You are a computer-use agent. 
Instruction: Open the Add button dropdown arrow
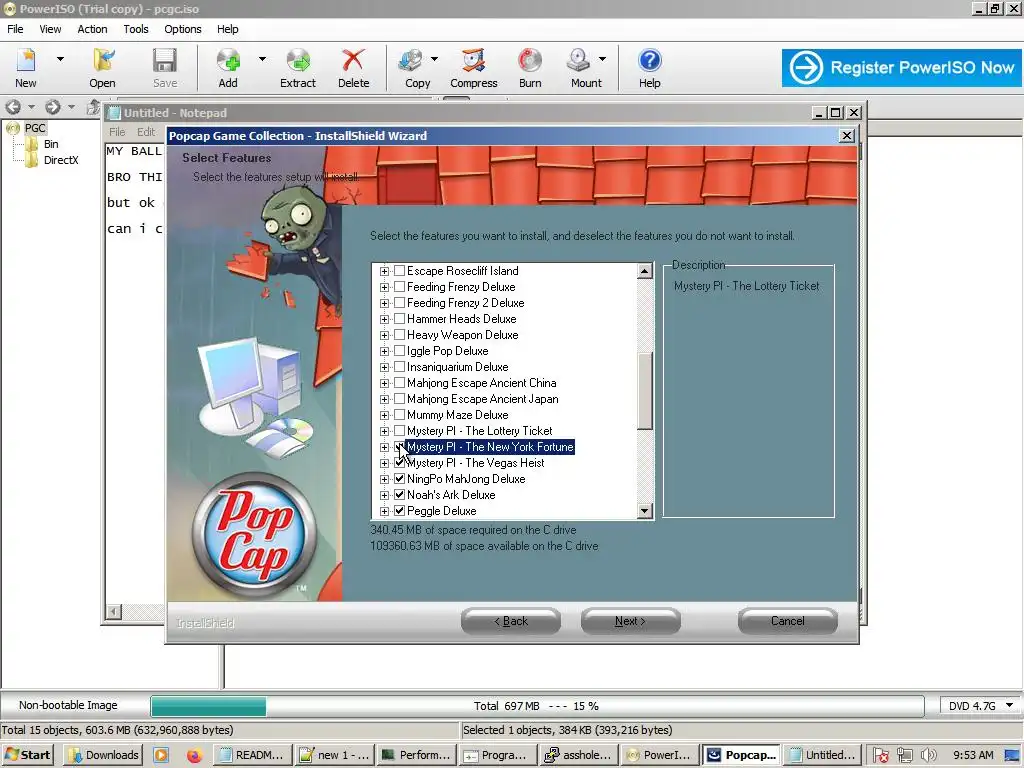262,59
